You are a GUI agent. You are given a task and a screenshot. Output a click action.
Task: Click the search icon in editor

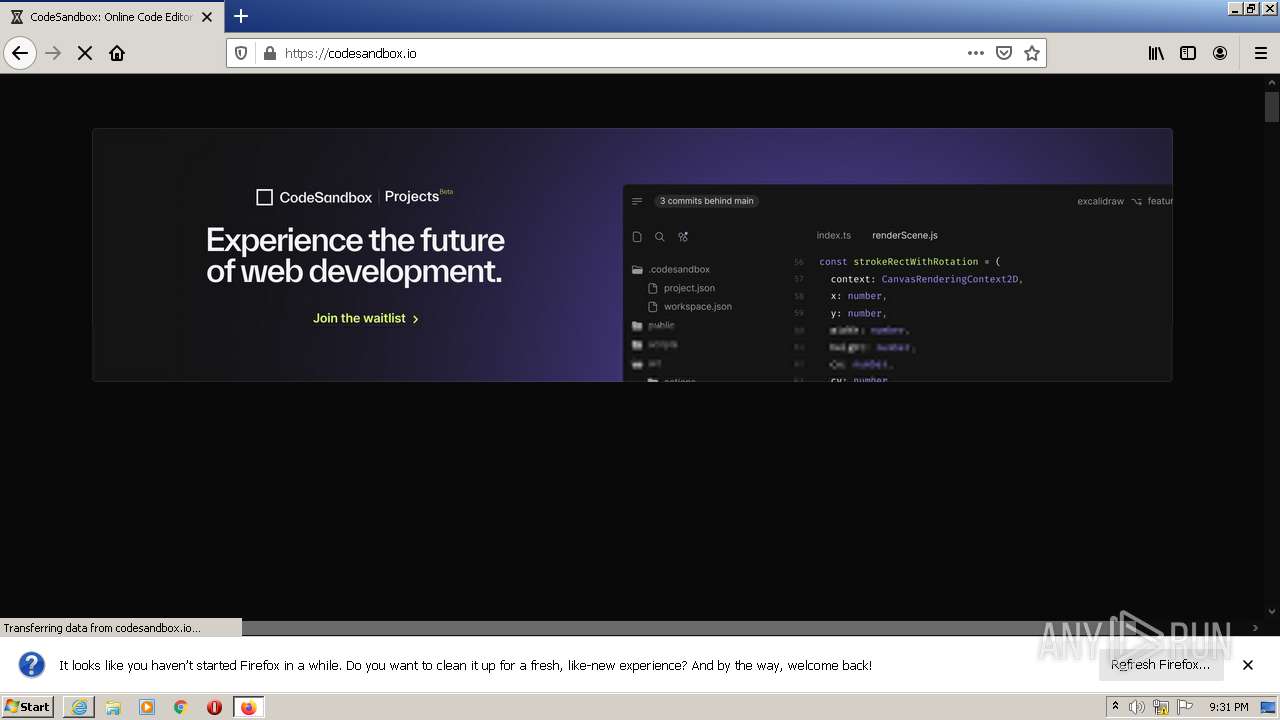tap(660, 237)
